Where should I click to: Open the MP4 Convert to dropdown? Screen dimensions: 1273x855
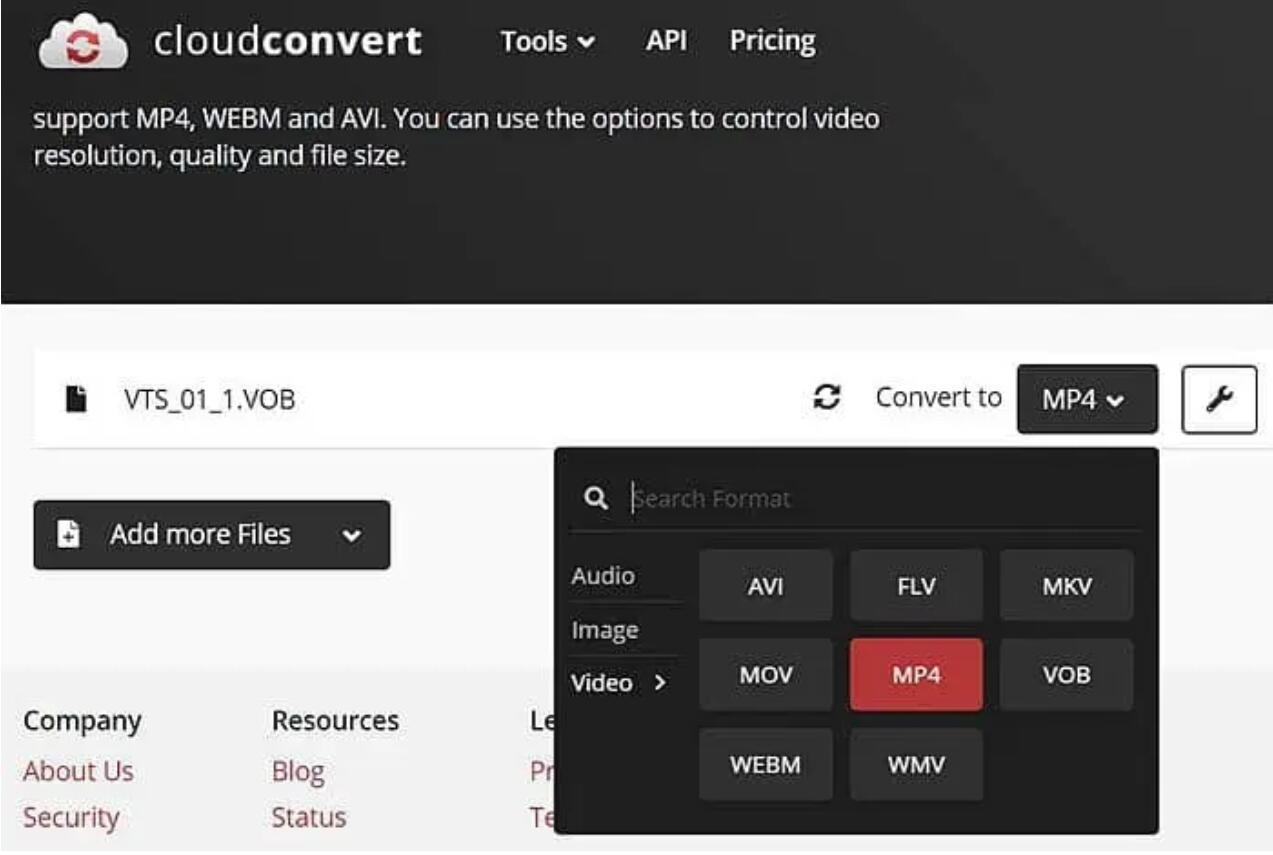1087,399
